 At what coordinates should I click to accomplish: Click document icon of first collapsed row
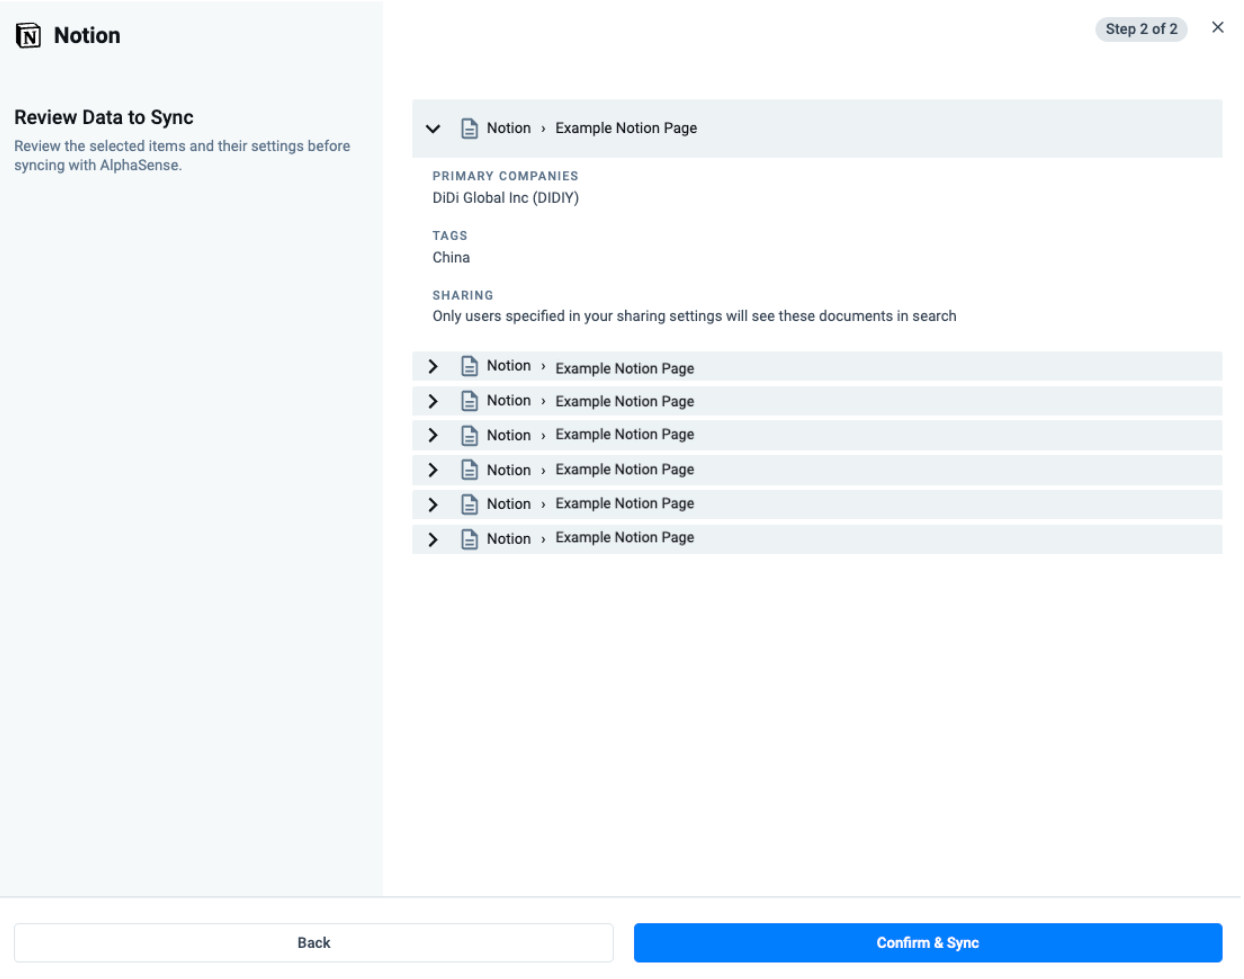(469, 367)
